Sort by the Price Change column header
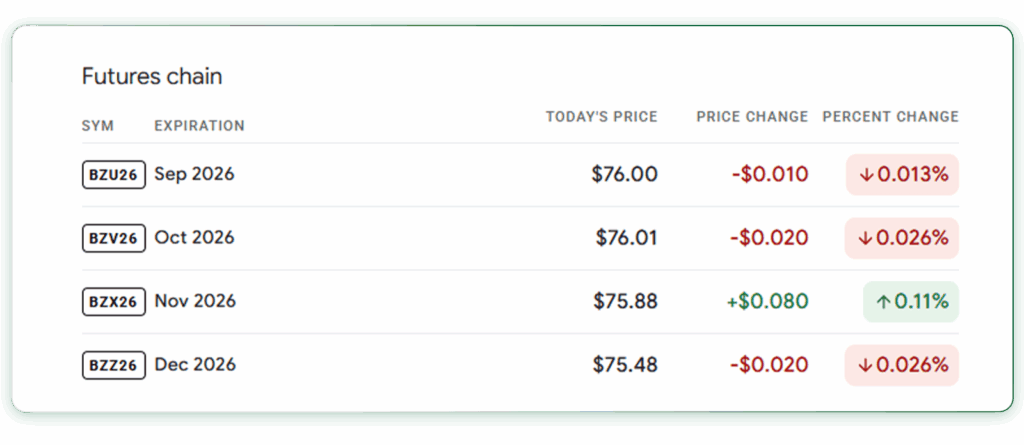This screenshot has width=1024, height=445. point(752,117)
